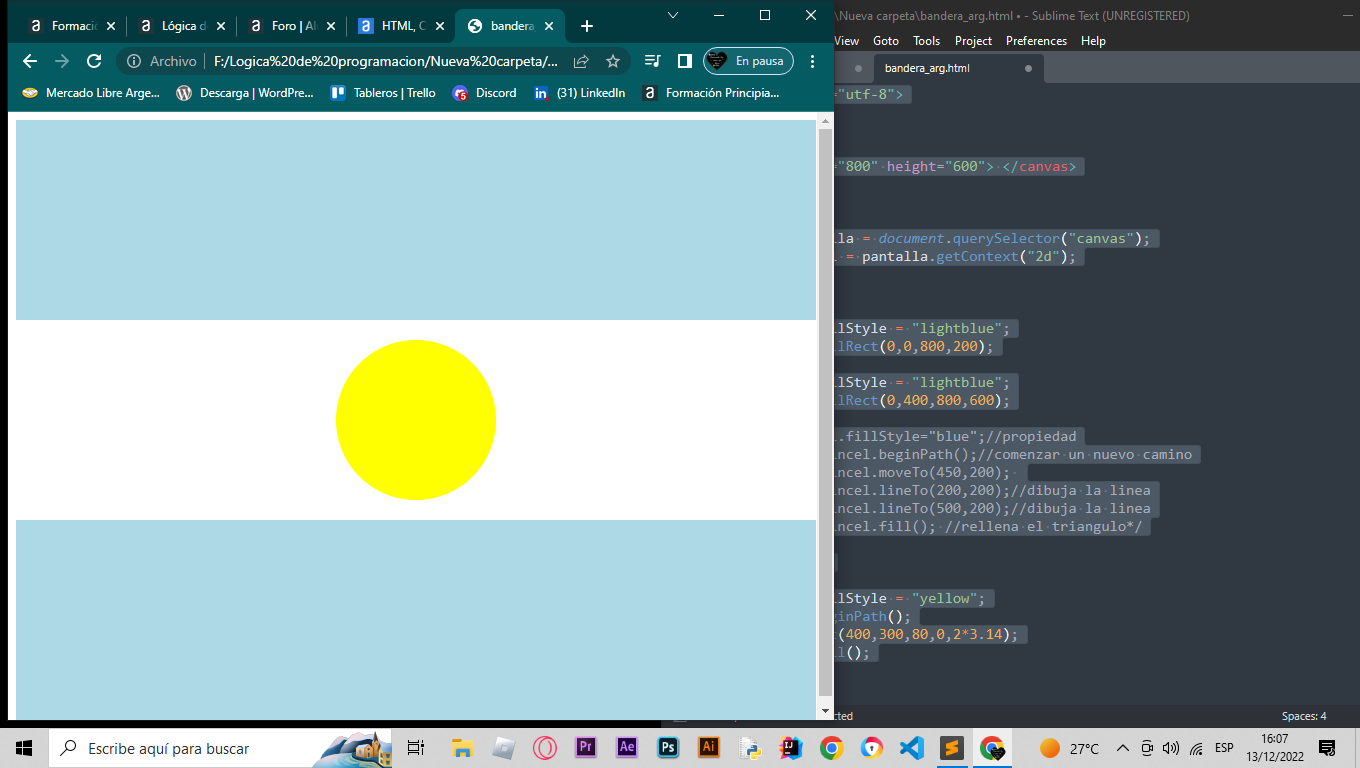The width and height of the screenshot is (1360, 768).
Task: Launch Adobe Photoshop from taskbar
Action: (x=668, y=747)
